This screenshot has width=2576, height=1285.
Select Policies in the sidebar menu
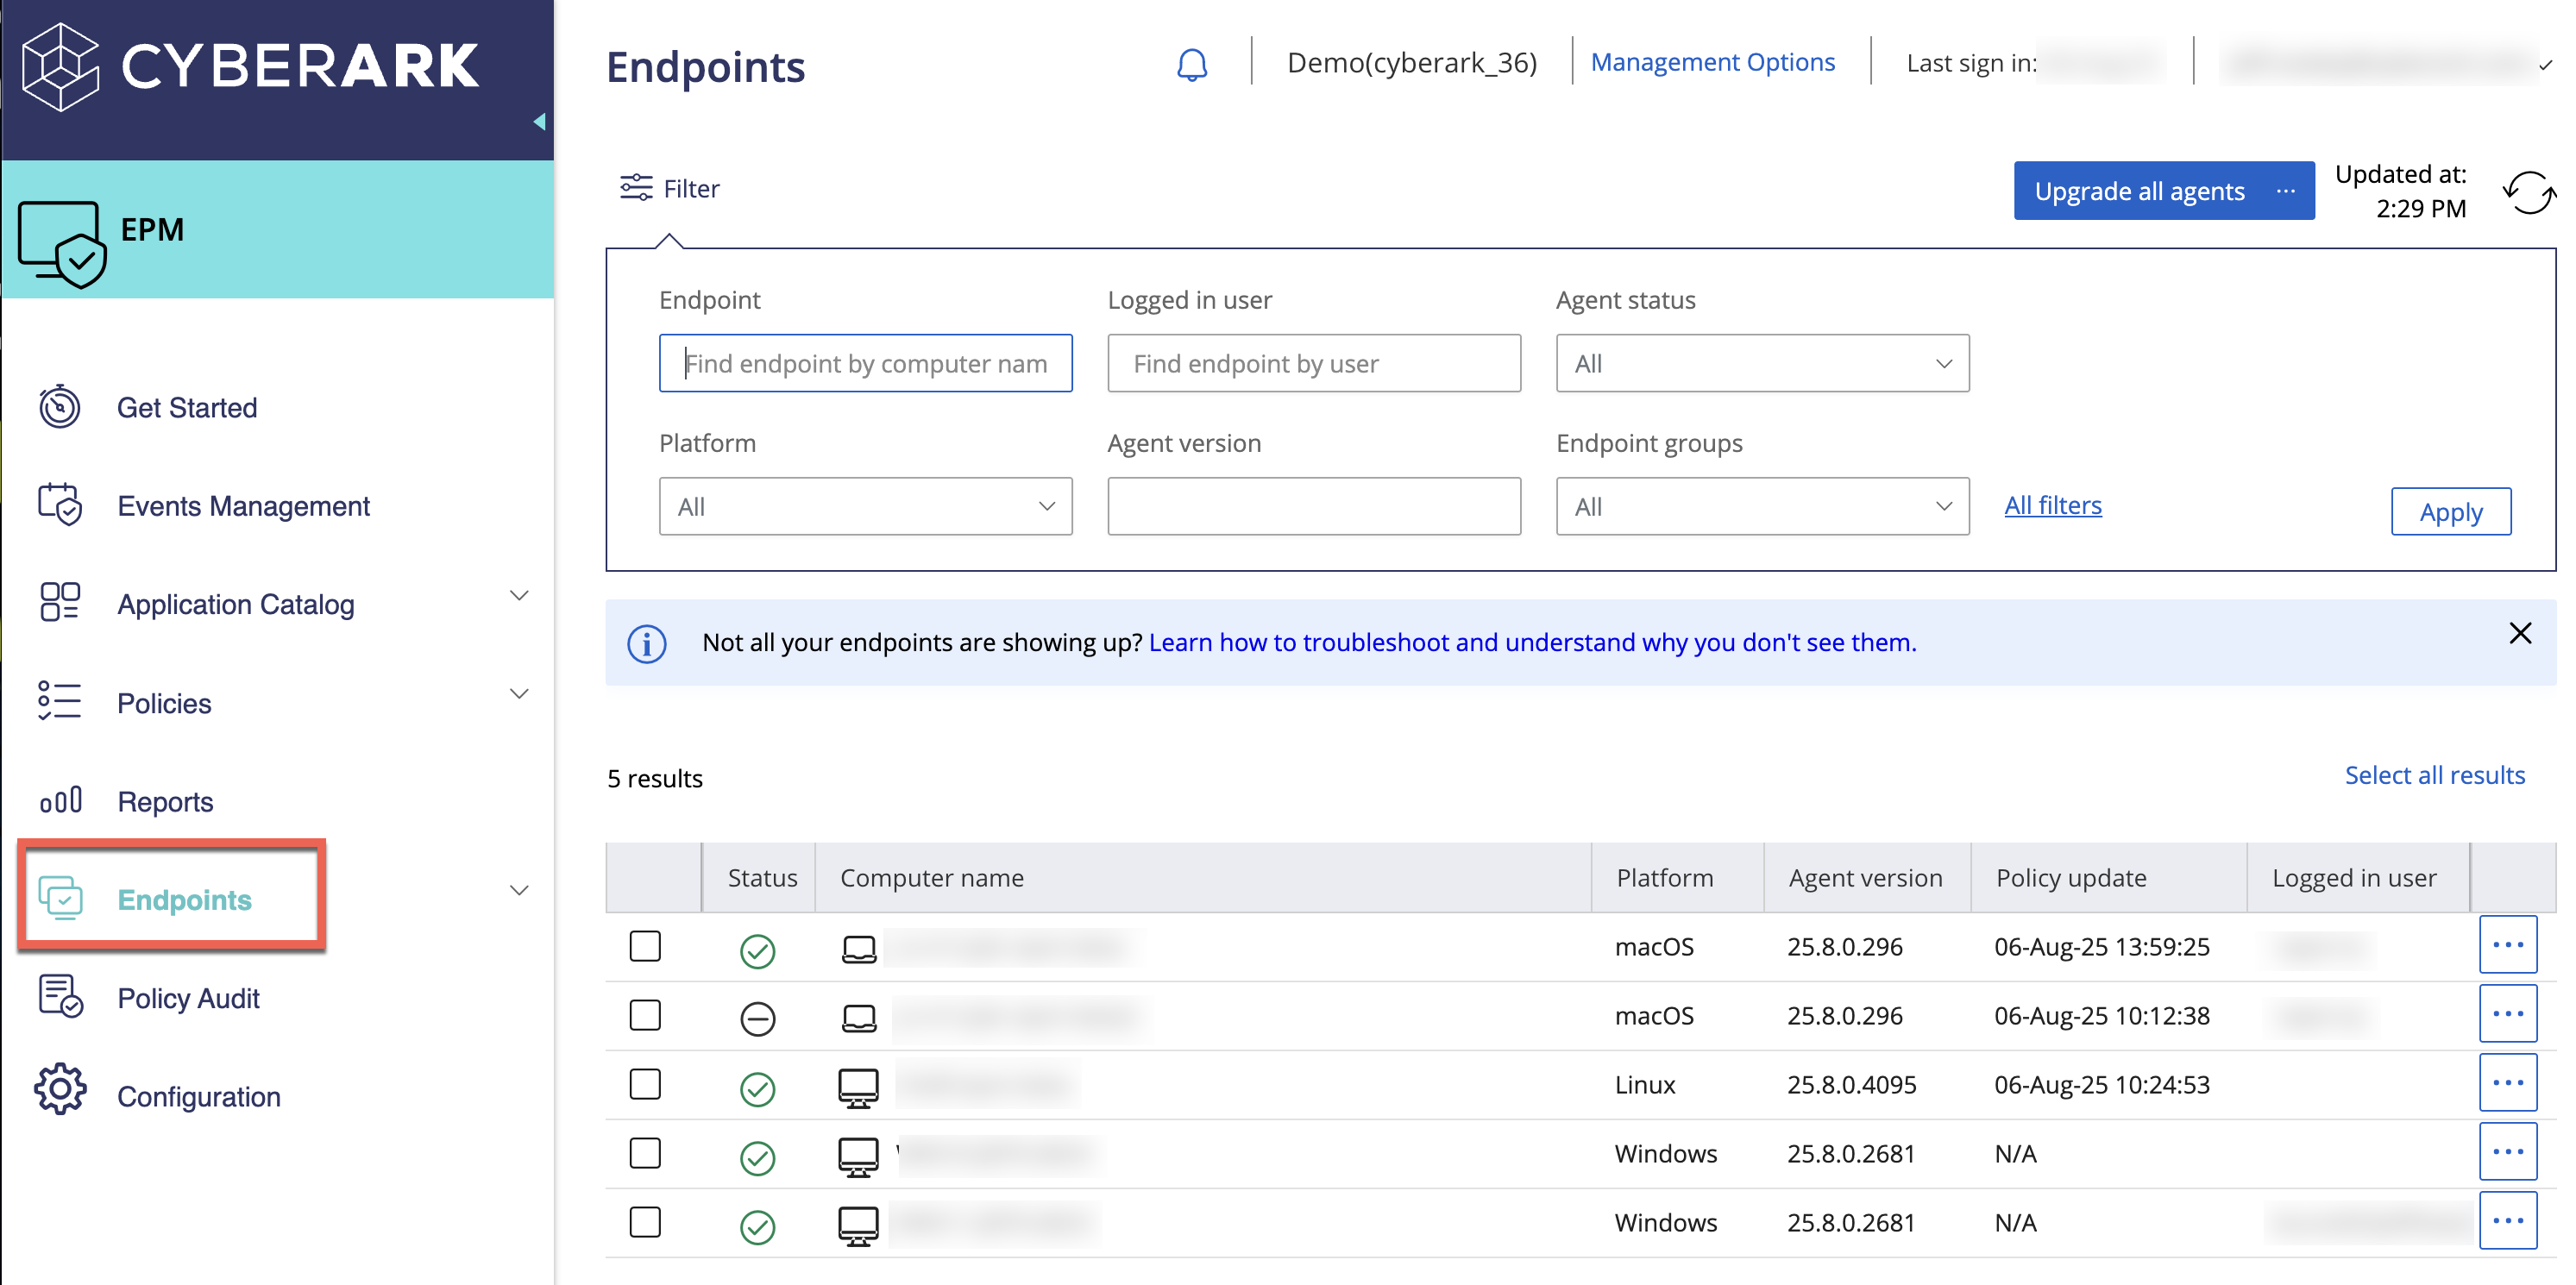tap(163, 703)
